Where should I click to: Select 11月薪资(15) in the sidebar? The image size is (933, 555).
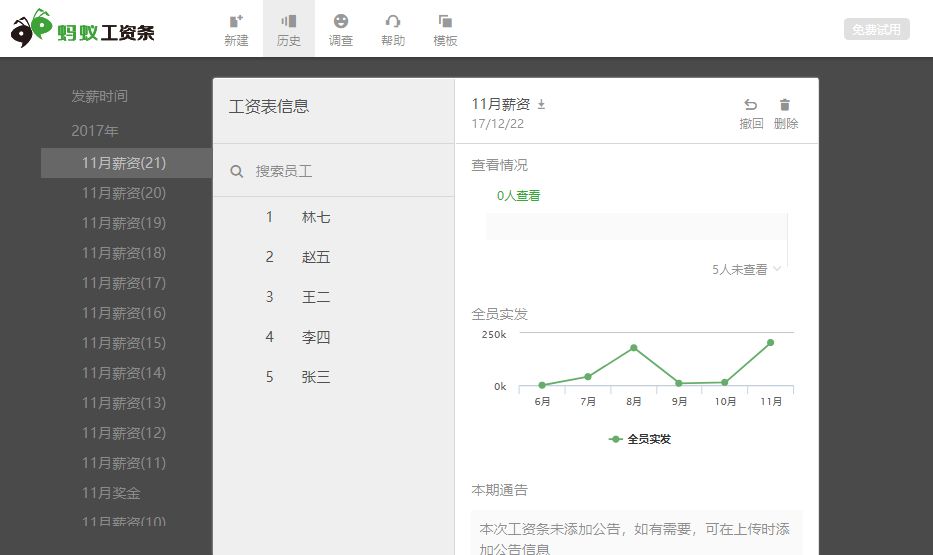click(126, 343)
